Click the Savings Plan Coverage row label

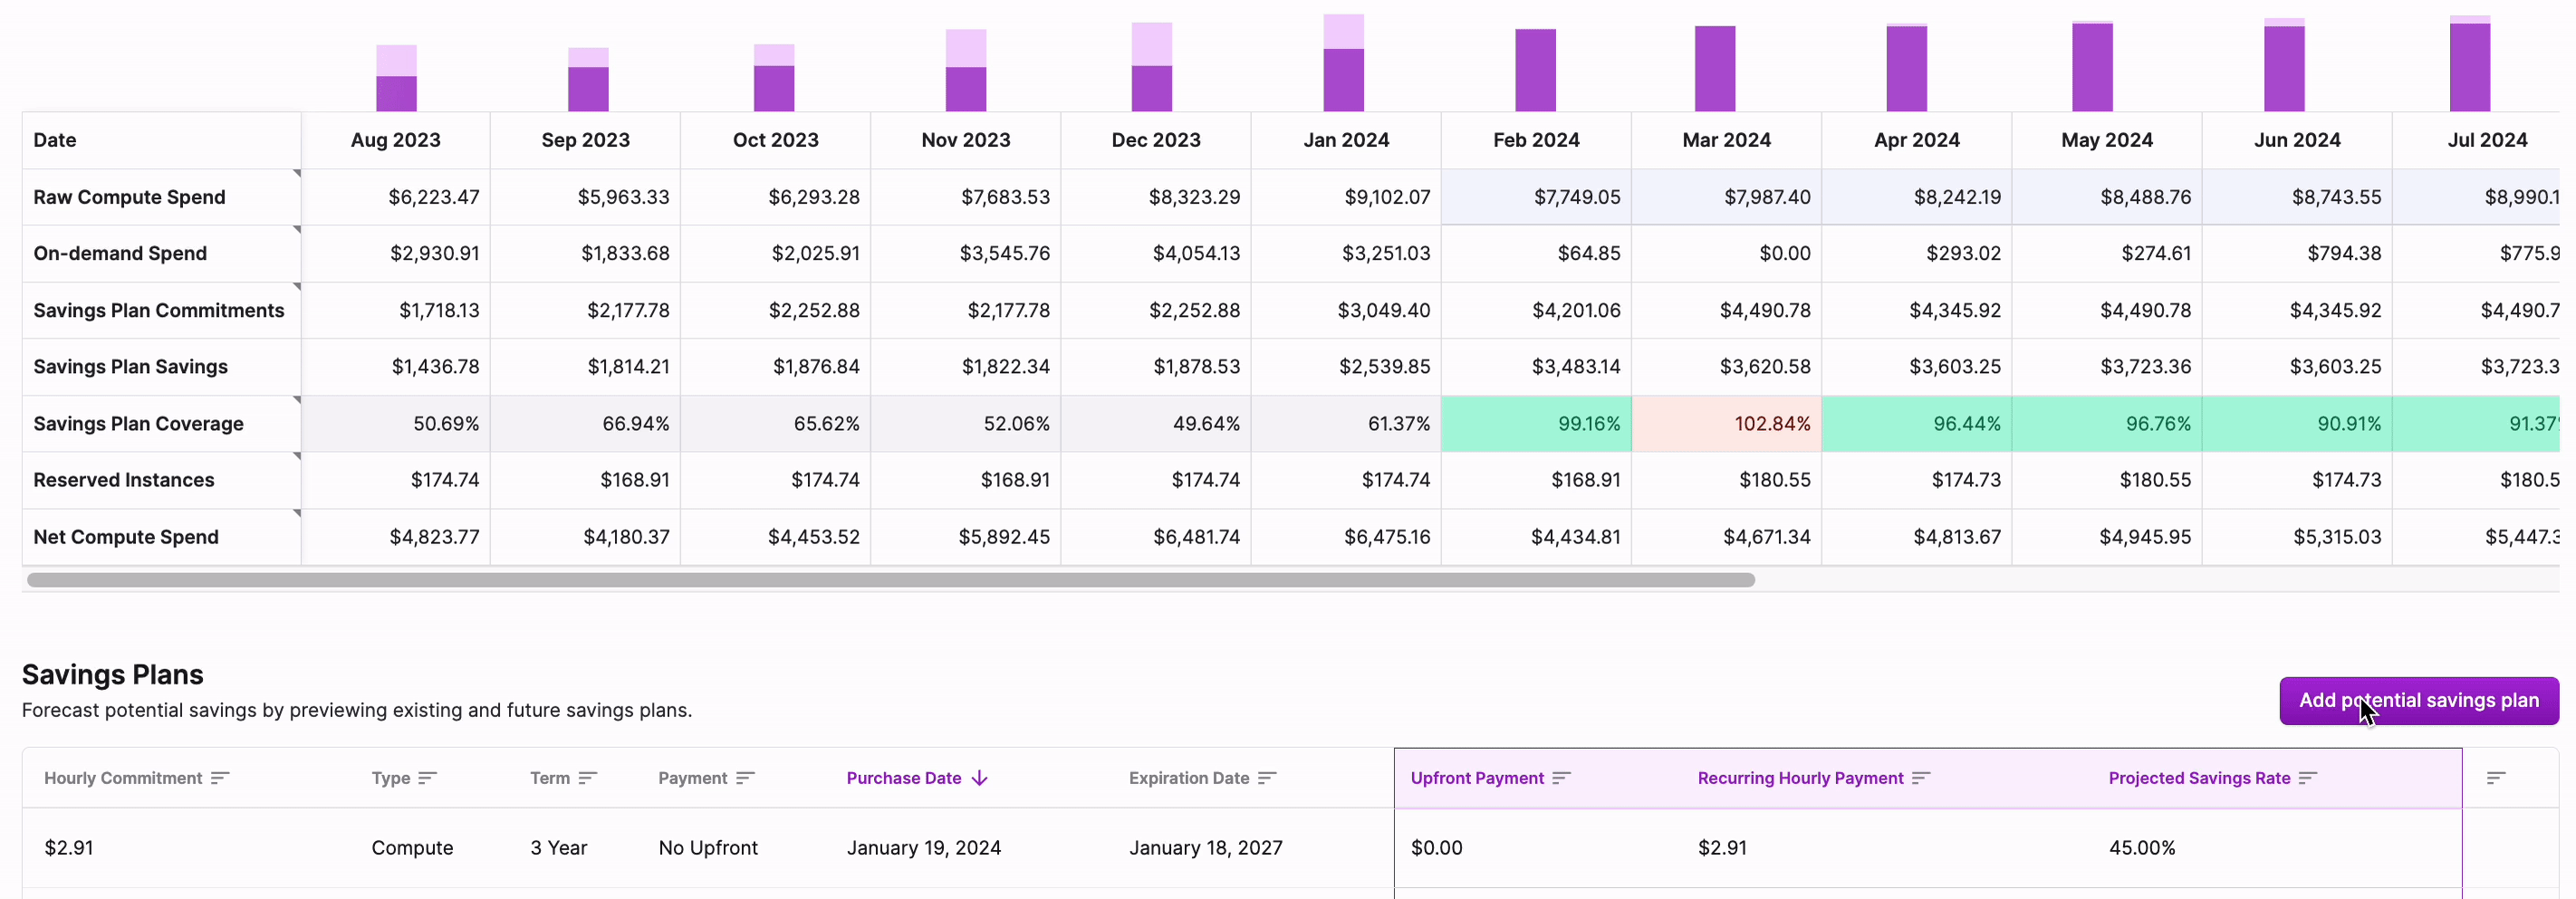pos(138,424)
